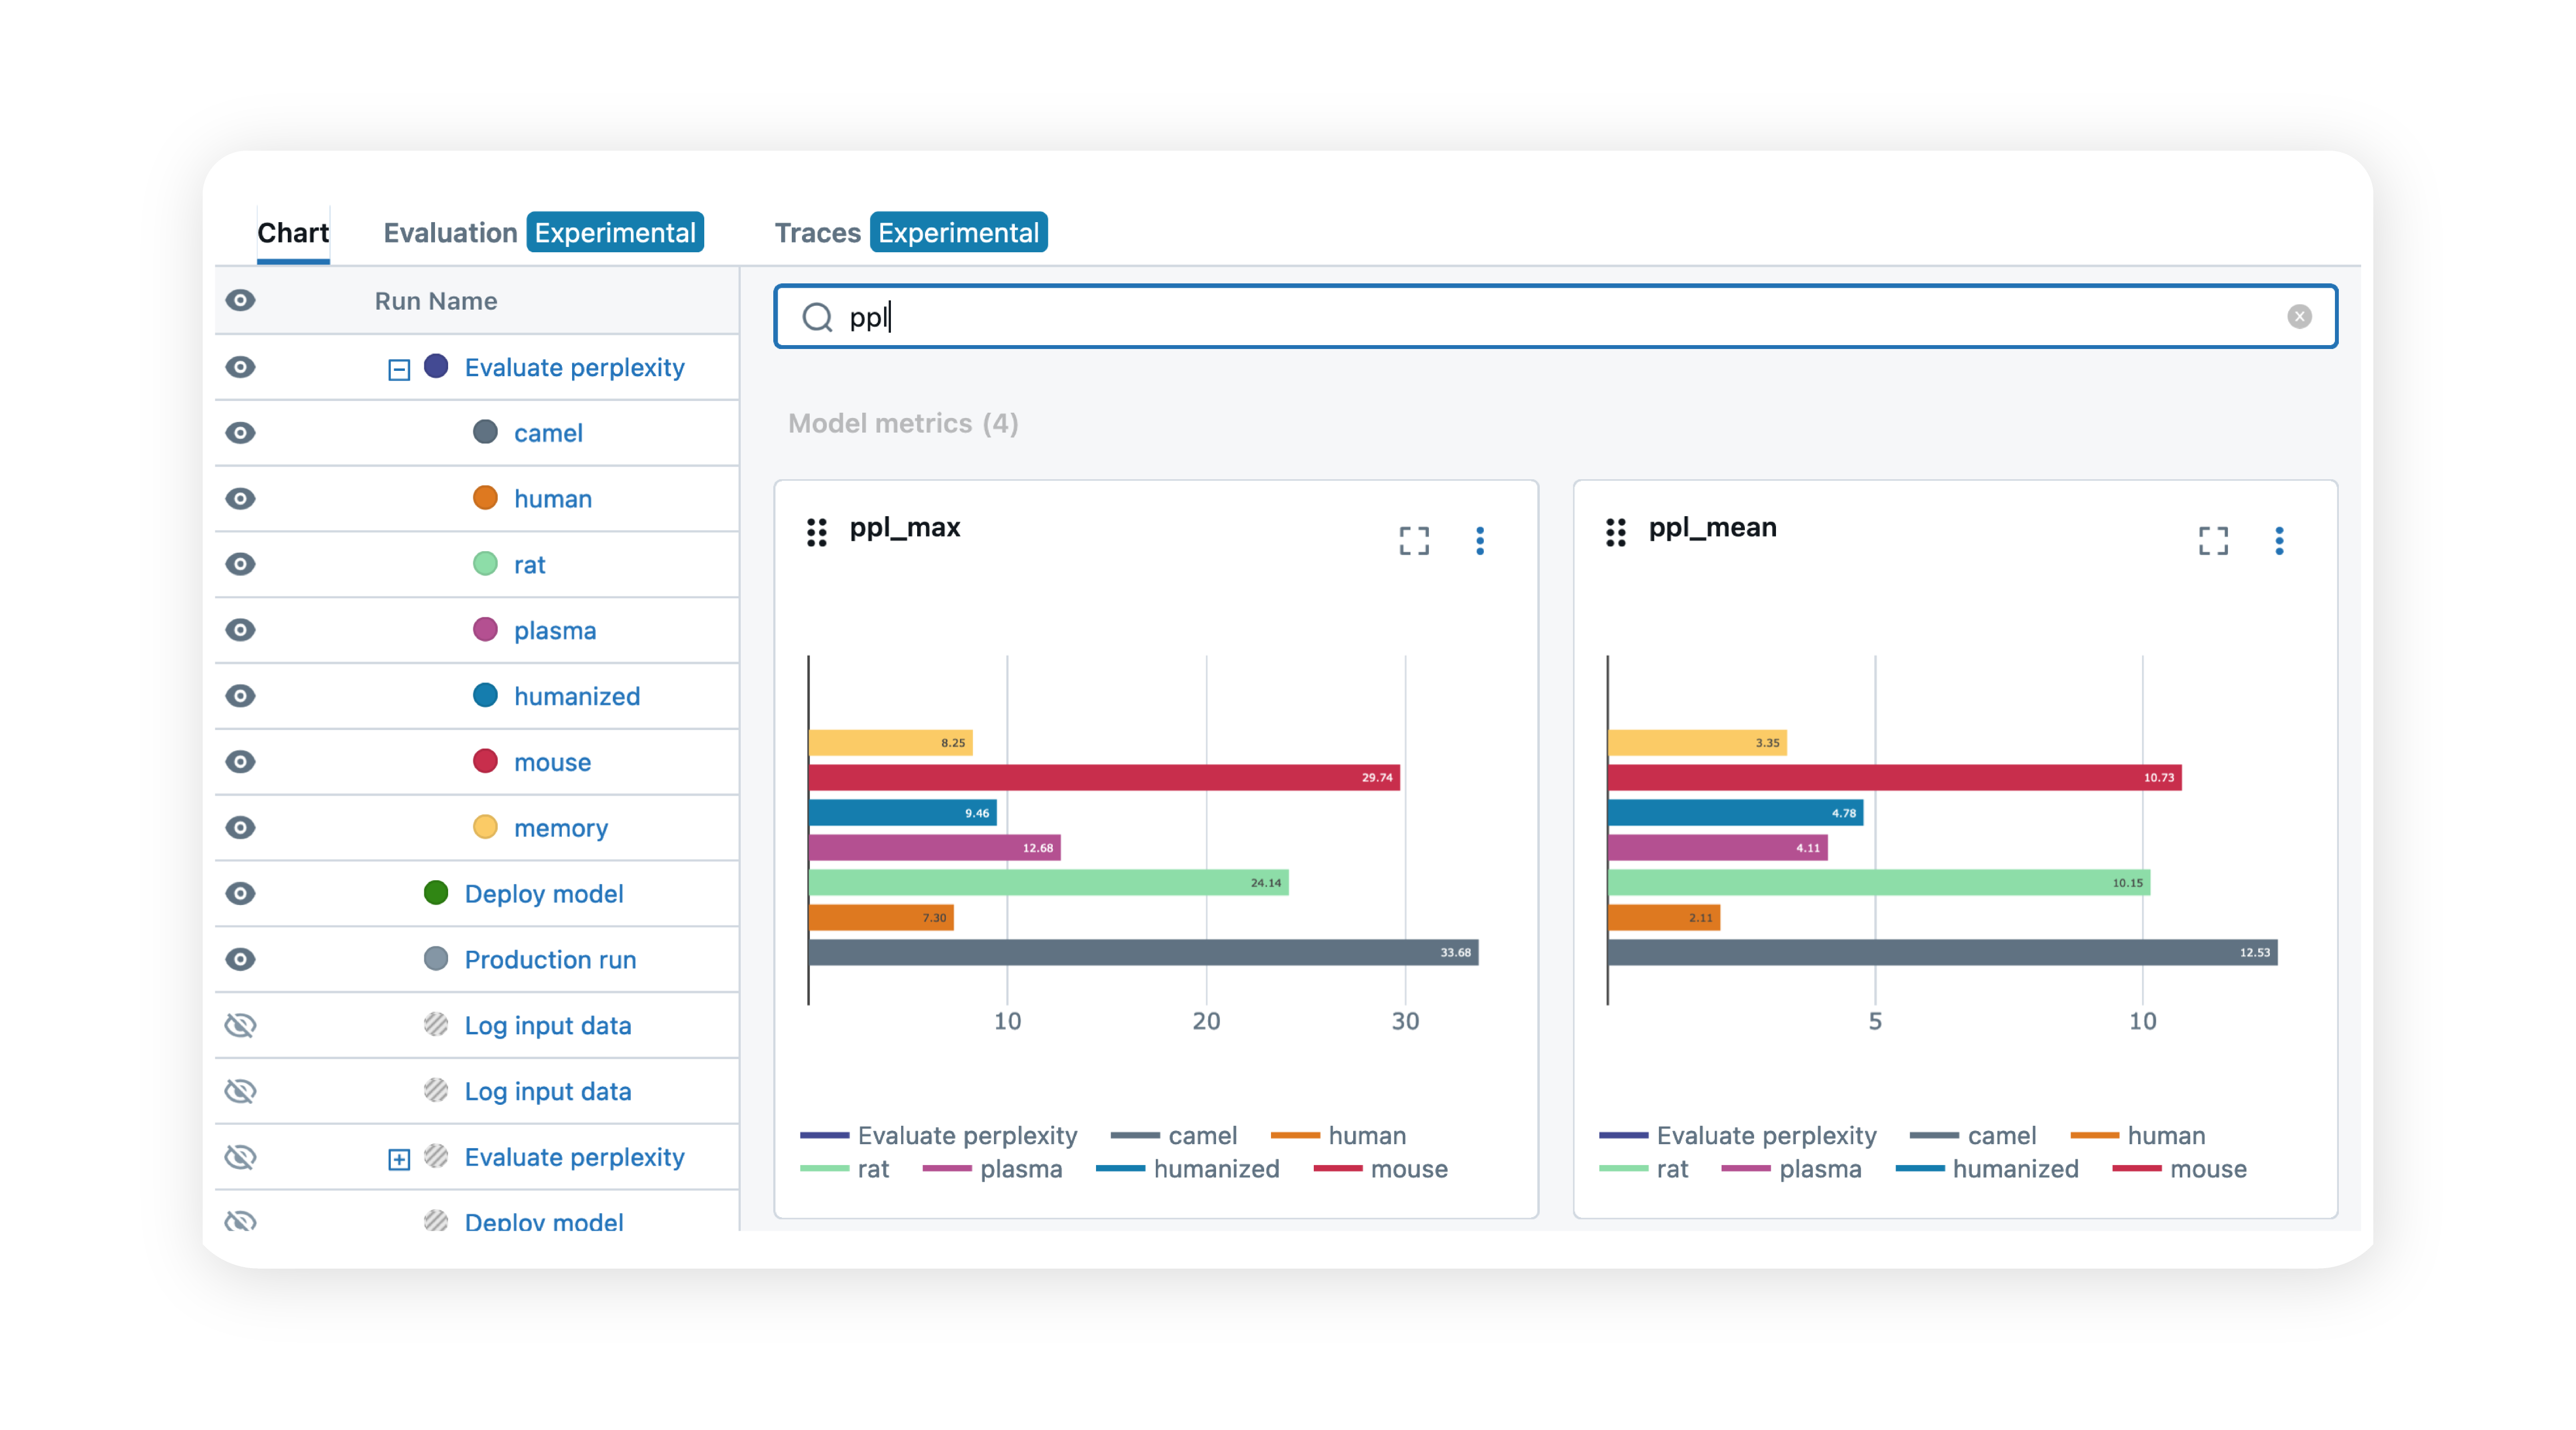Open the camel run link

(x=548, y=433)
